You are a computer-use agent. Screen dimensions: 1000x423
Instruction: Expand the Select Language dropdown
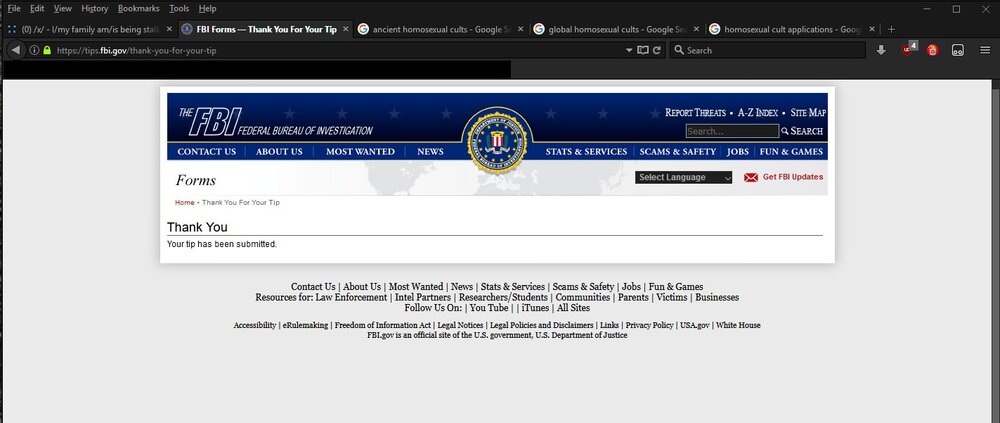pos(684,177)
